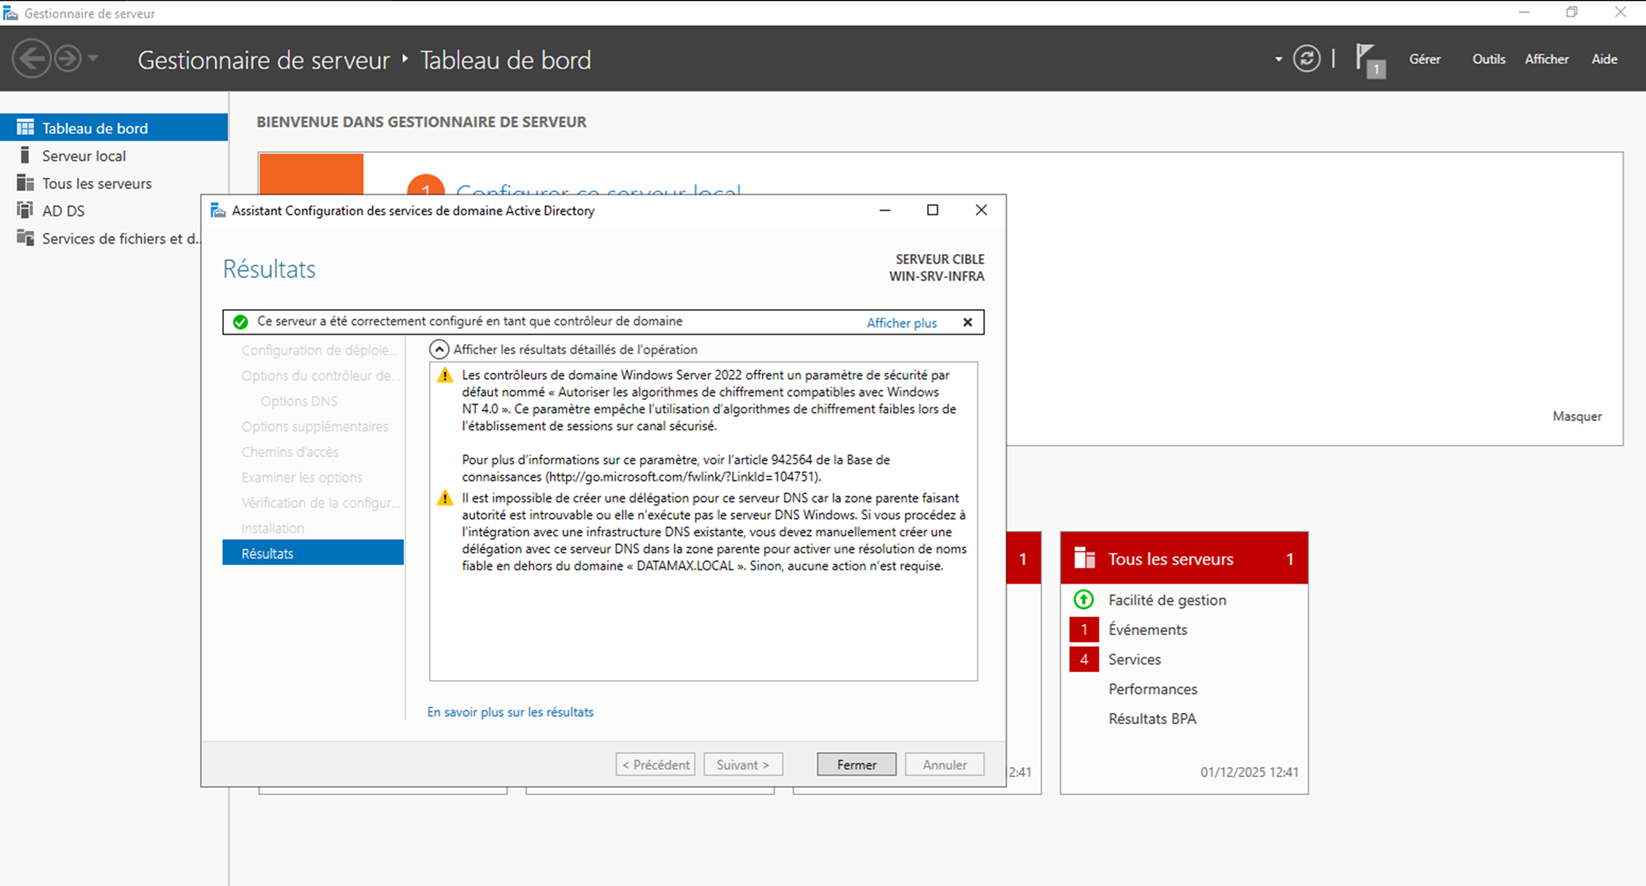Click the Tous les serveurs tile icon
The height and width of the screenshot is (886, 1646).
[x=1084, y=558]
